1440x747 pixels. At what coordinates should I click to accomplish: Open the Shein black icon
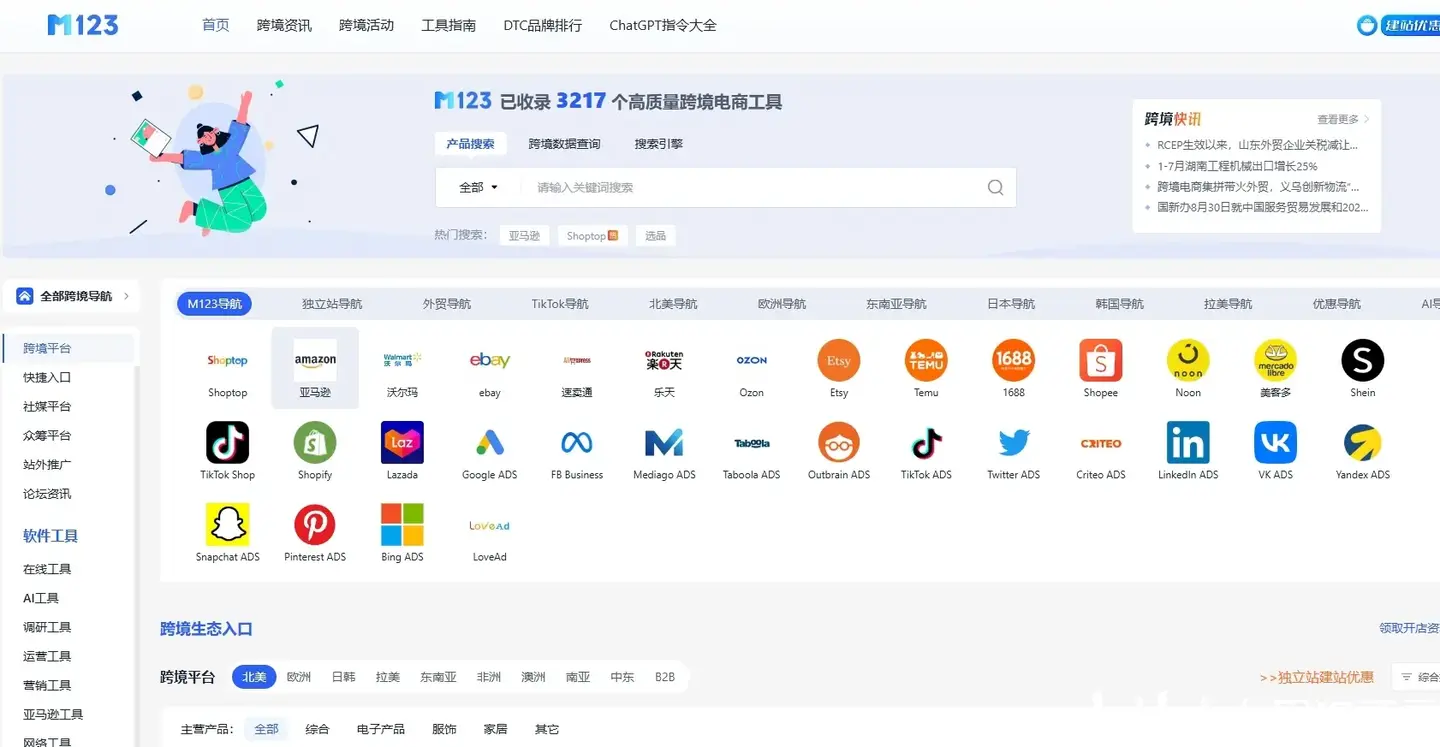coord(1363,361)
